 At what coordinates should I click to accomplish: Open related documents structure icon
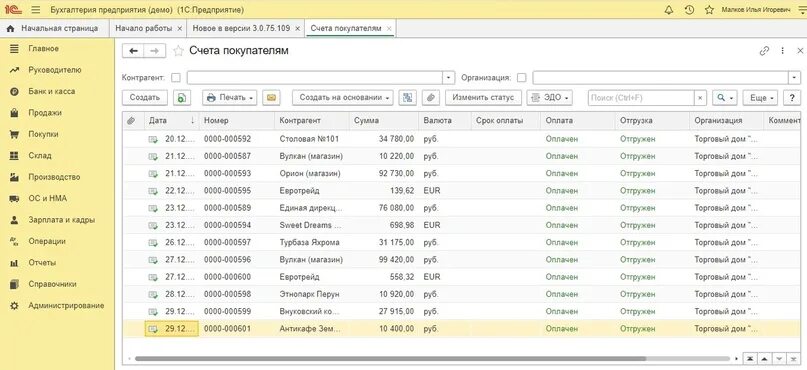(x=408, y=97)
